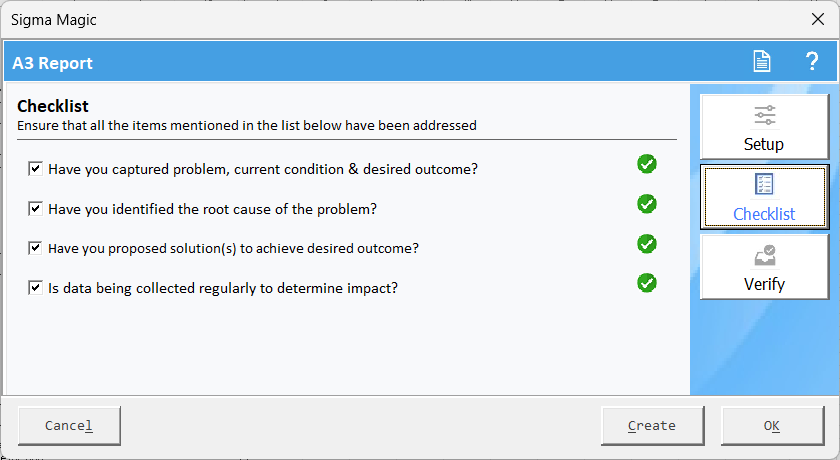Image resolution: width=840 pixels, height=460 pixels.
Task: Open the Verify tab
Action: [x=764, y=284]
